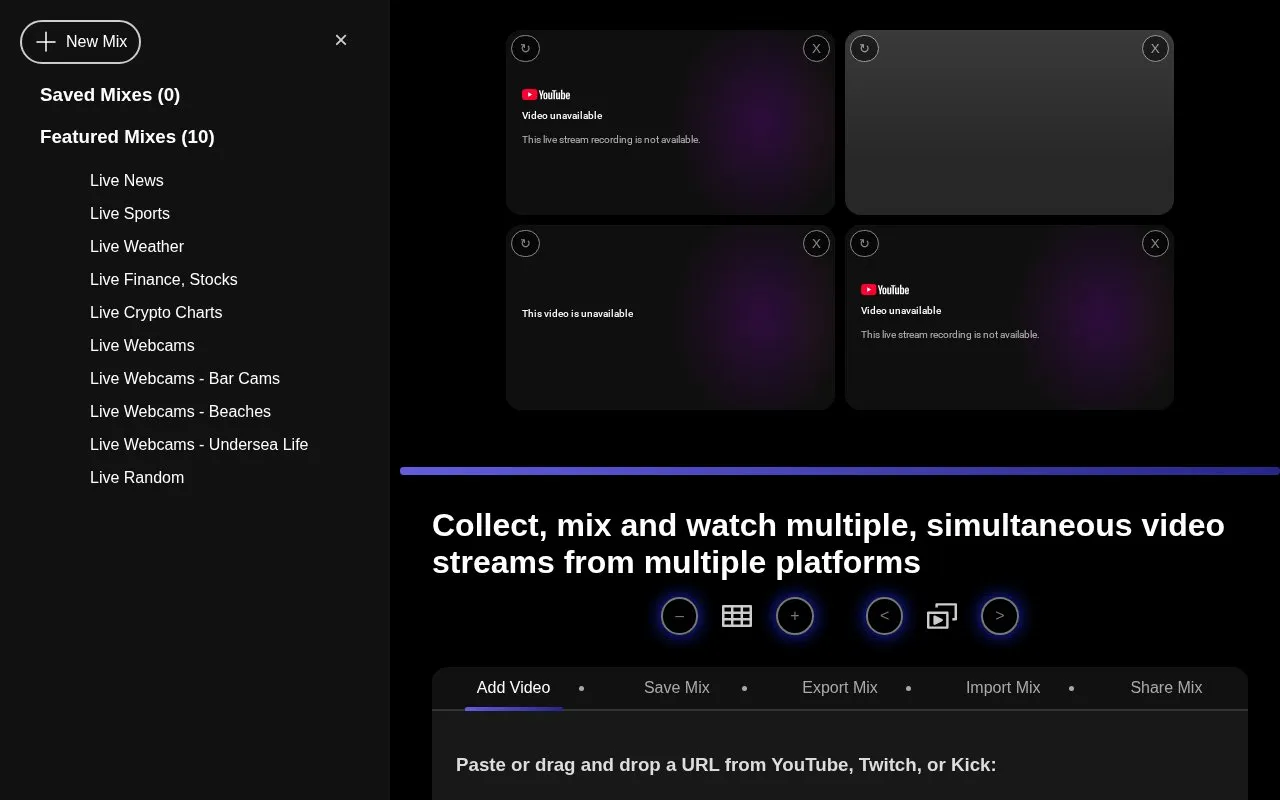Collapse Featured Mixes (10) section
The width and height of the screenshot is (1280, 800).
point(127,137)
